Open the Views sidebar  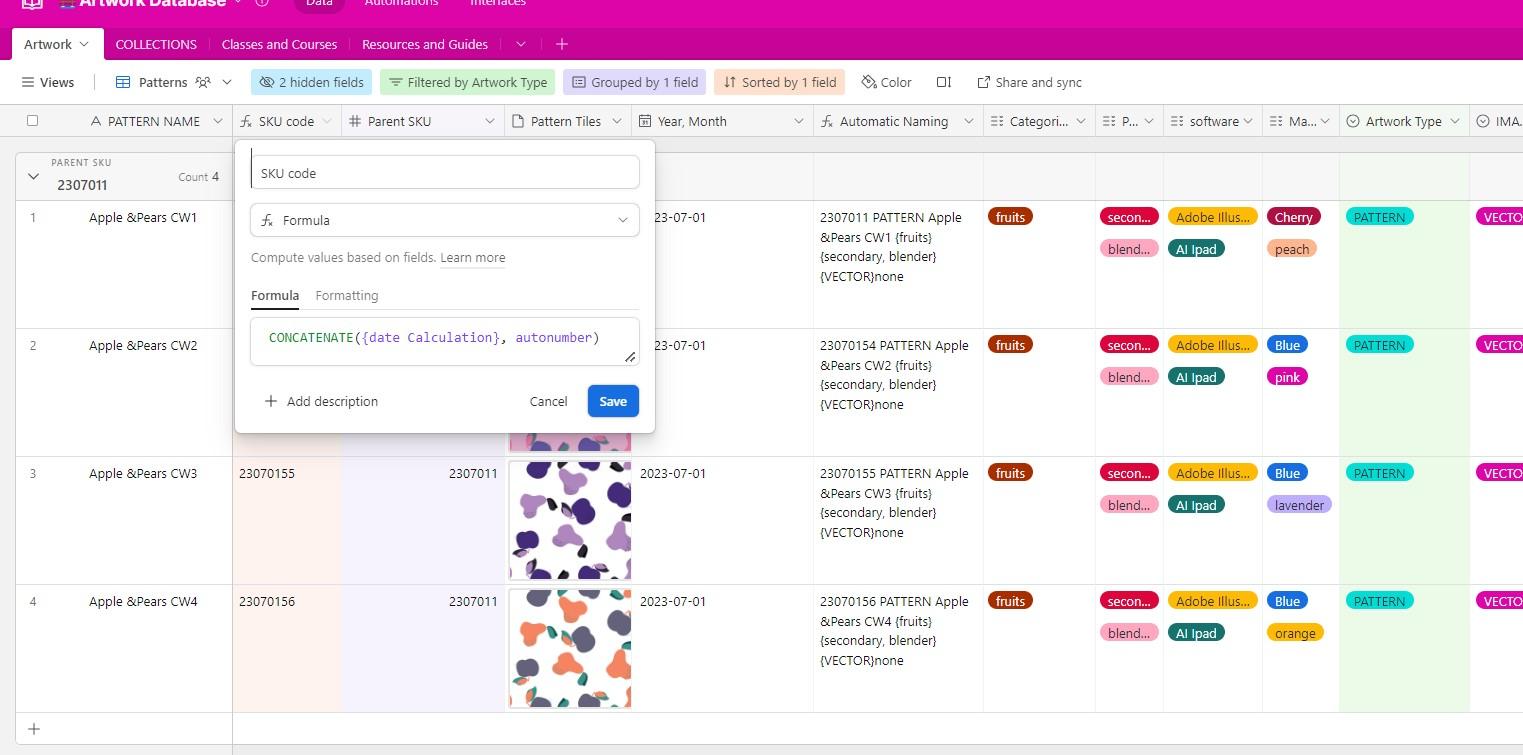48,82
